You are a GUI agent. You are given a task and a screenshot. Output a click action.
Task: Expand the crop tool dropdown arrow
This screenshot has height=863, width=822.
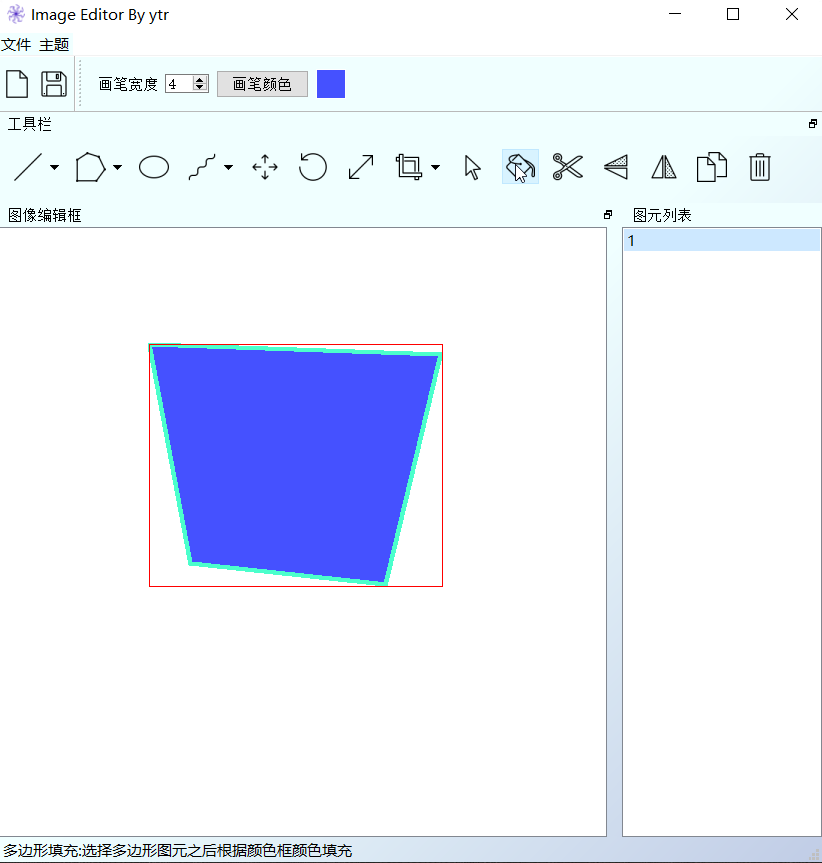[x=435, y=167]
